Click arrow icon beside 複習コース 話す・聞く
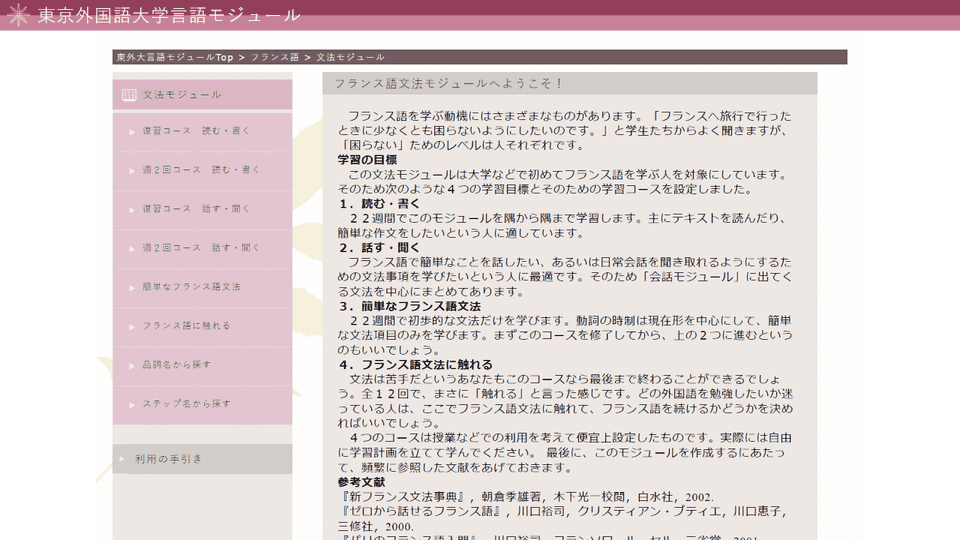Screen dimensions: 960x540 click(x=132, y=210)
